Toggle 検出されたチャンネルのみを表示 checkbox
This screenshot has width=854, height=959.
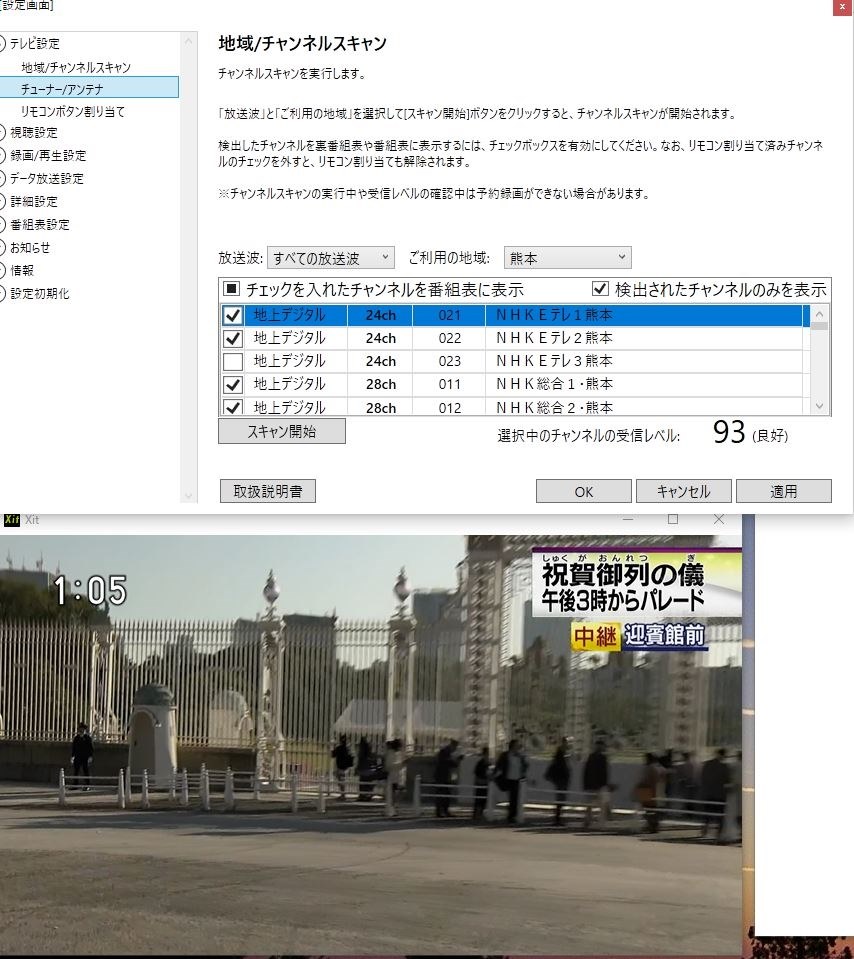pyautogui.click(x=600, y=289)
